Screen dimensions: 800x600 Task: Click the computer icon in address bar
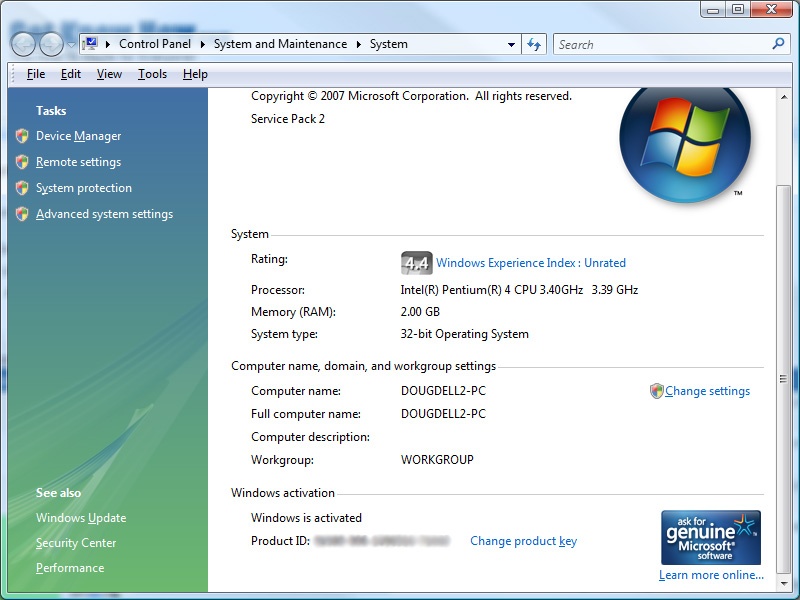(x=91, y=44)
